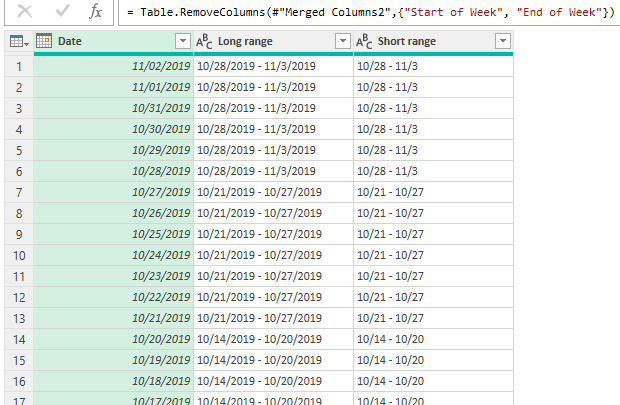Select row number 3
This screenshot has width=620, height=405.
[19, 108]
